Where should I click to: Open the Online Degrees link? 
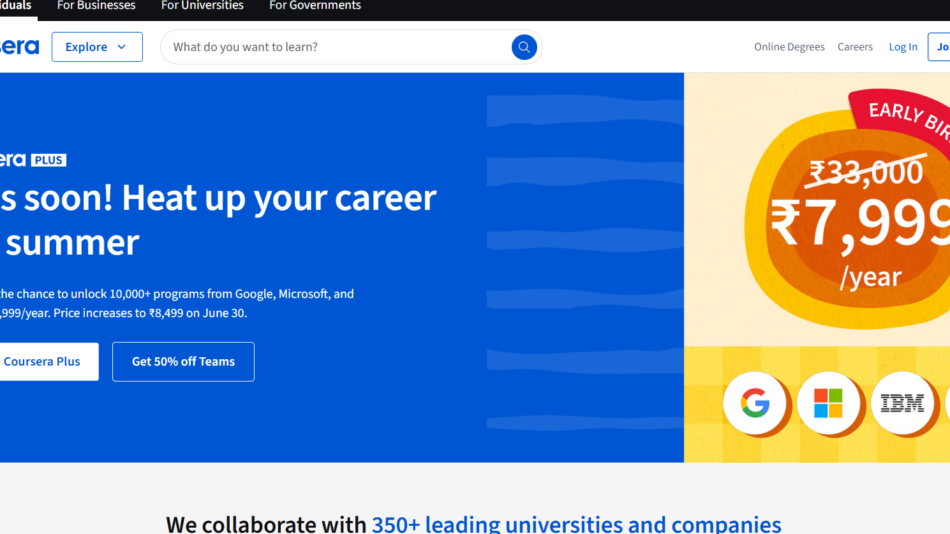click(789, 47)
